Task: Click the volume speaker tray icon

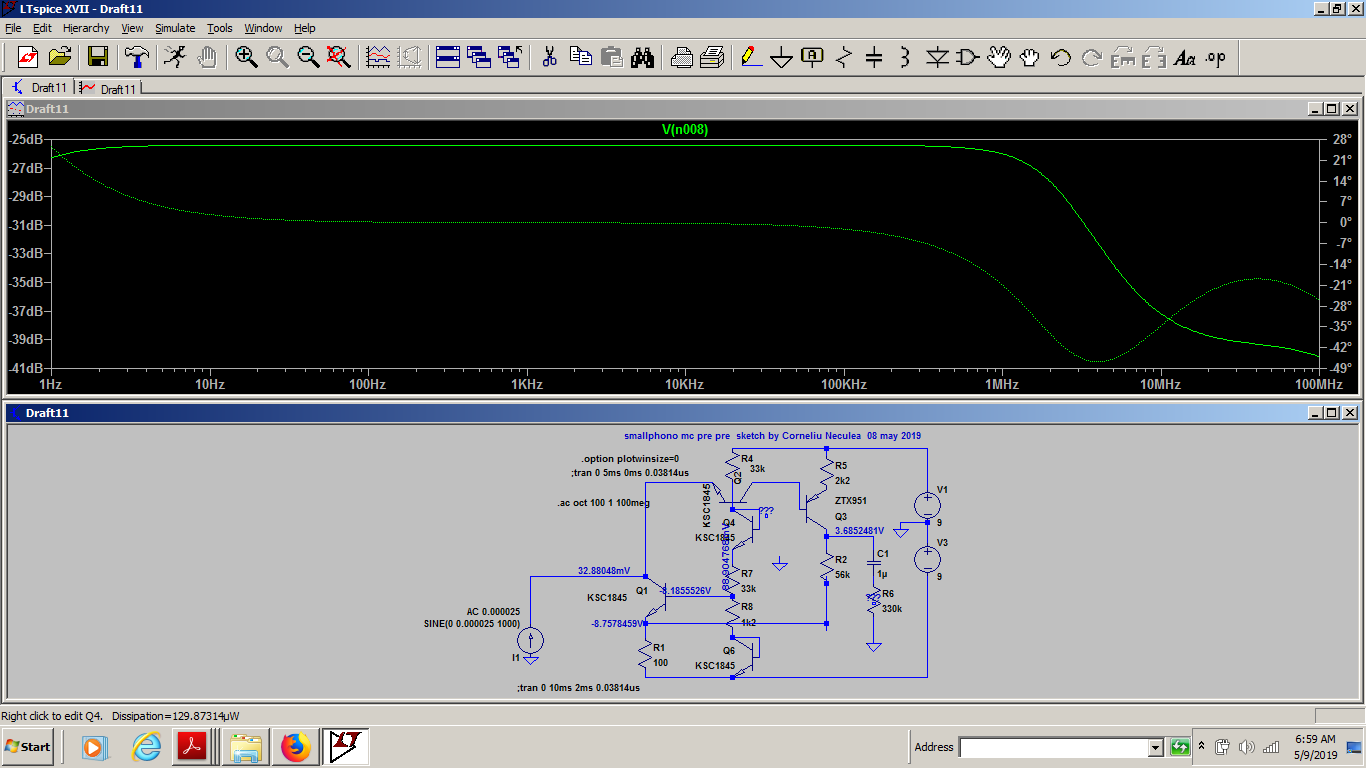Action: tap(1246, 747)
